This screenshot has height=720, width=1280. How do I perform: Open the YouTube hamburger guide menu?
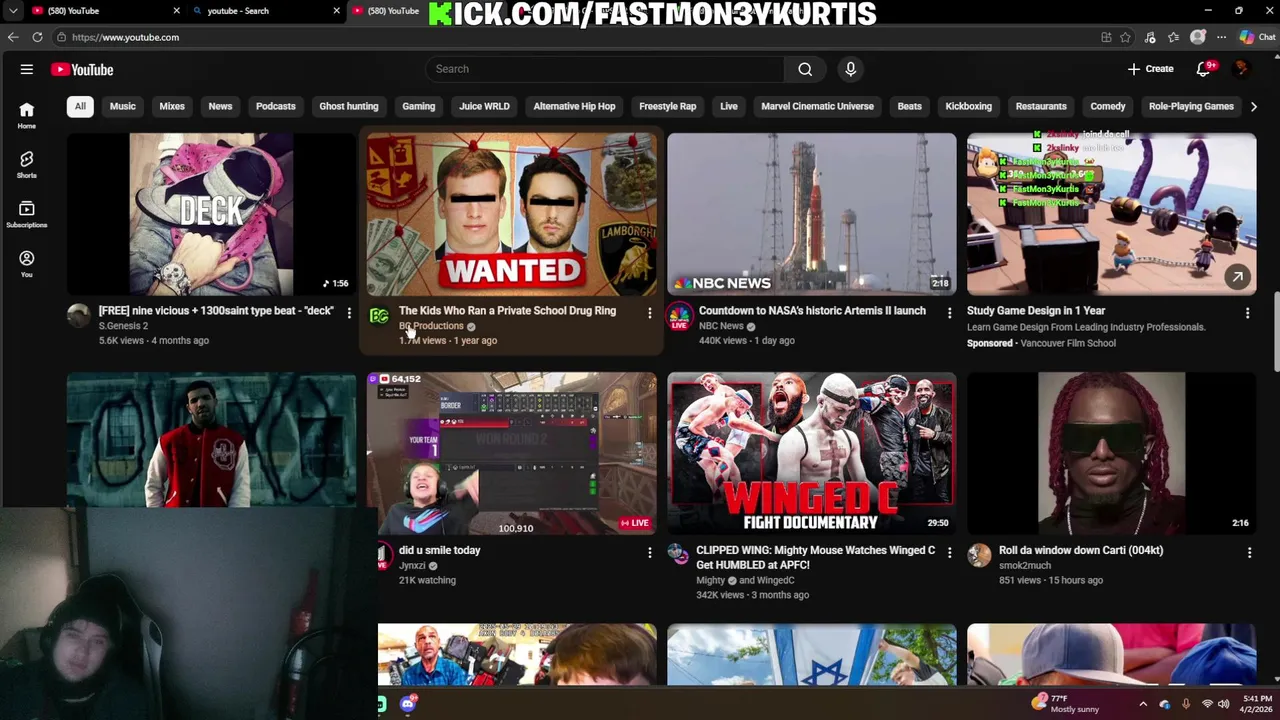pos(27,69)
